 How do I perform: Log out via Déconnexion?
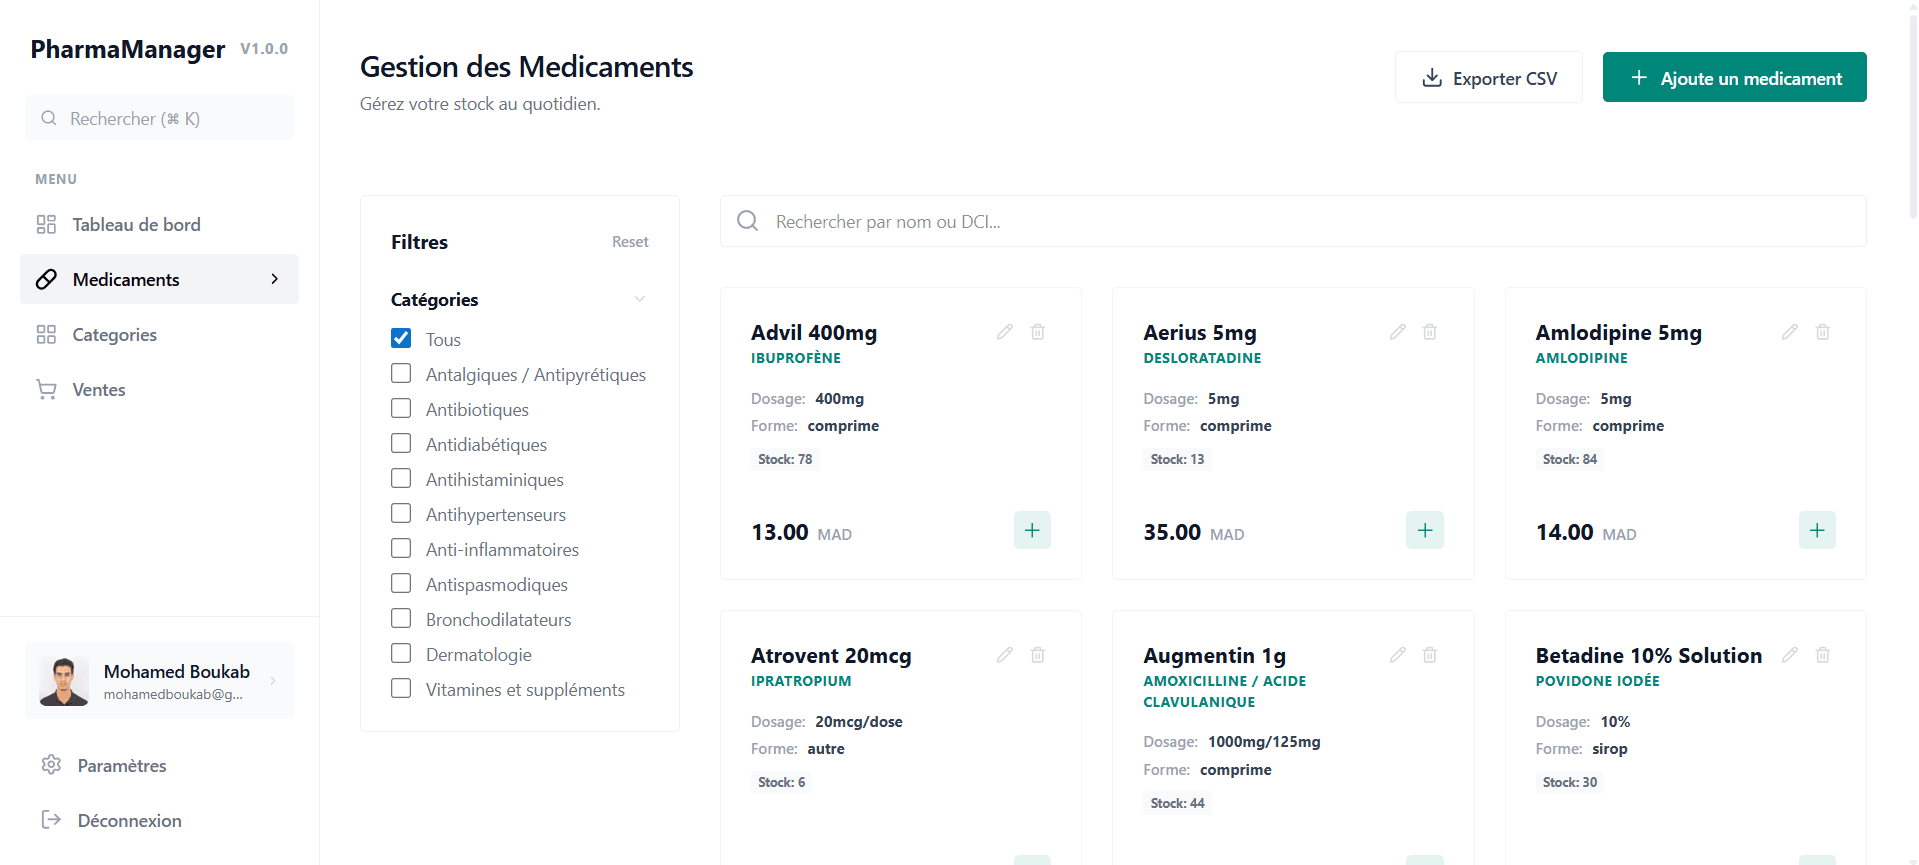[x=159, y=820]
